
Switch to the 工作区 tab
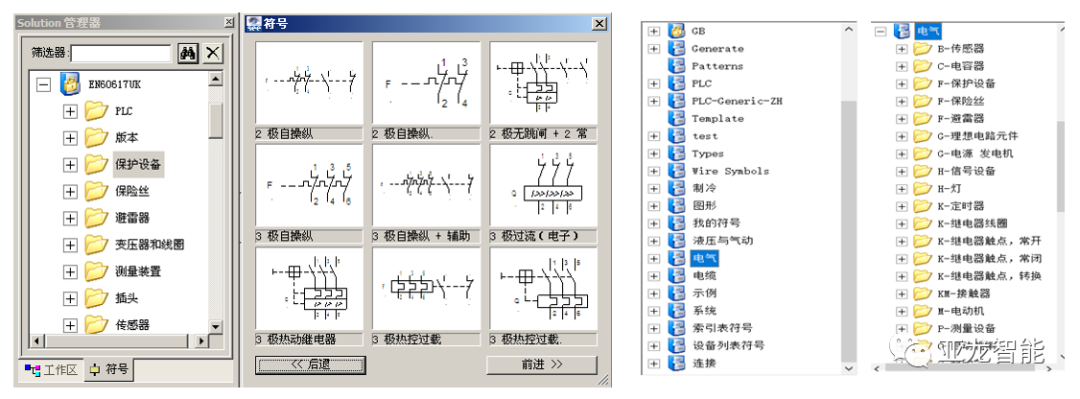point(50,369)
